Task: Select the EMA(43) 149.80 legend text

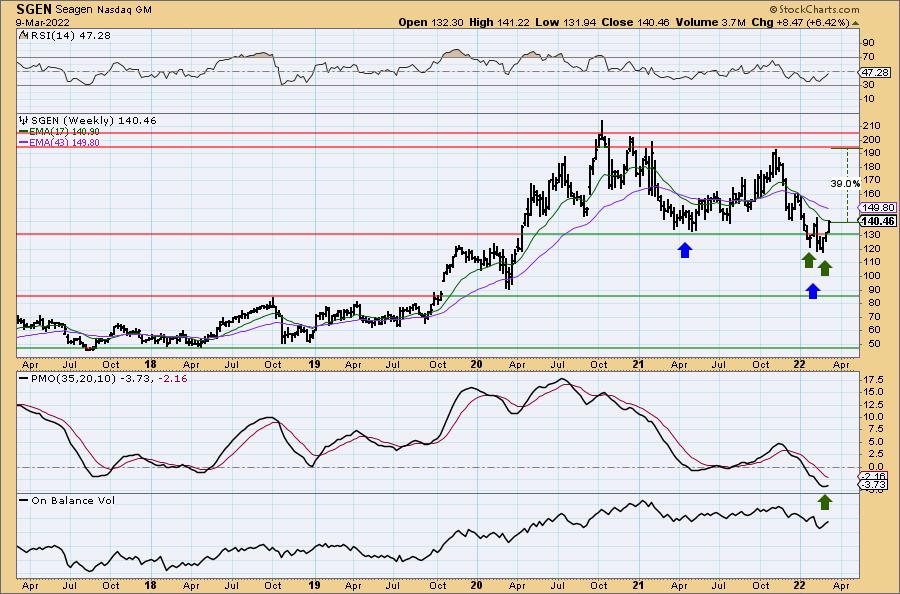Action: (64, 143)
